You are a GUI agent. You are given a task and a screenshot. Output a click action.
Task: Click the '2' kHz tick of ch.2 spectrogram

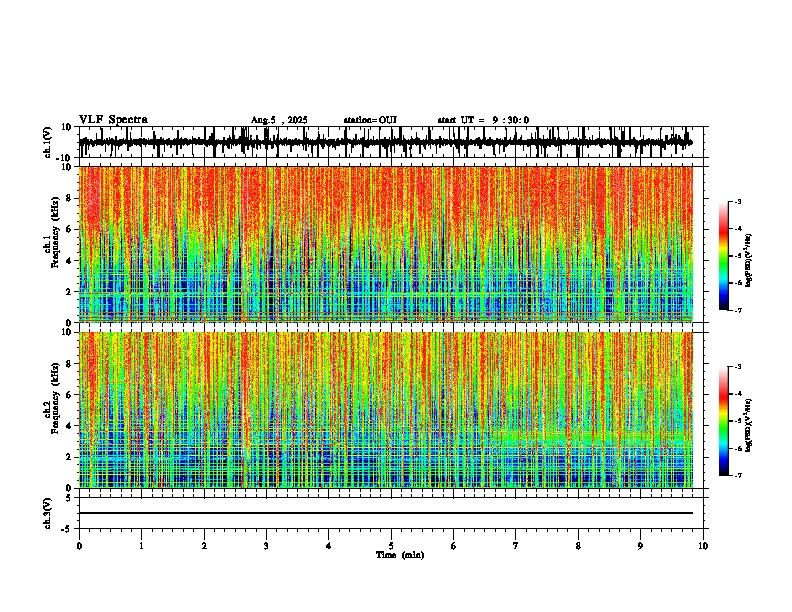pos(70,457)
